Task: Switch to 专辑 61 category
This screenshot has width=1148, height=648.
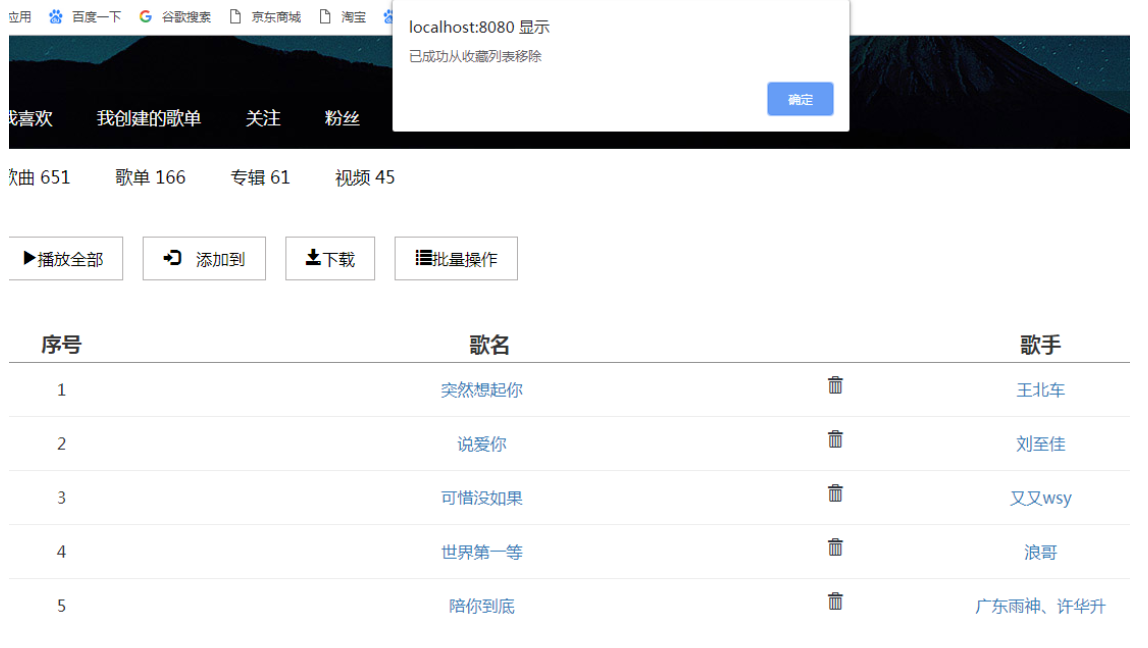Action: click(x=260, y=178)
